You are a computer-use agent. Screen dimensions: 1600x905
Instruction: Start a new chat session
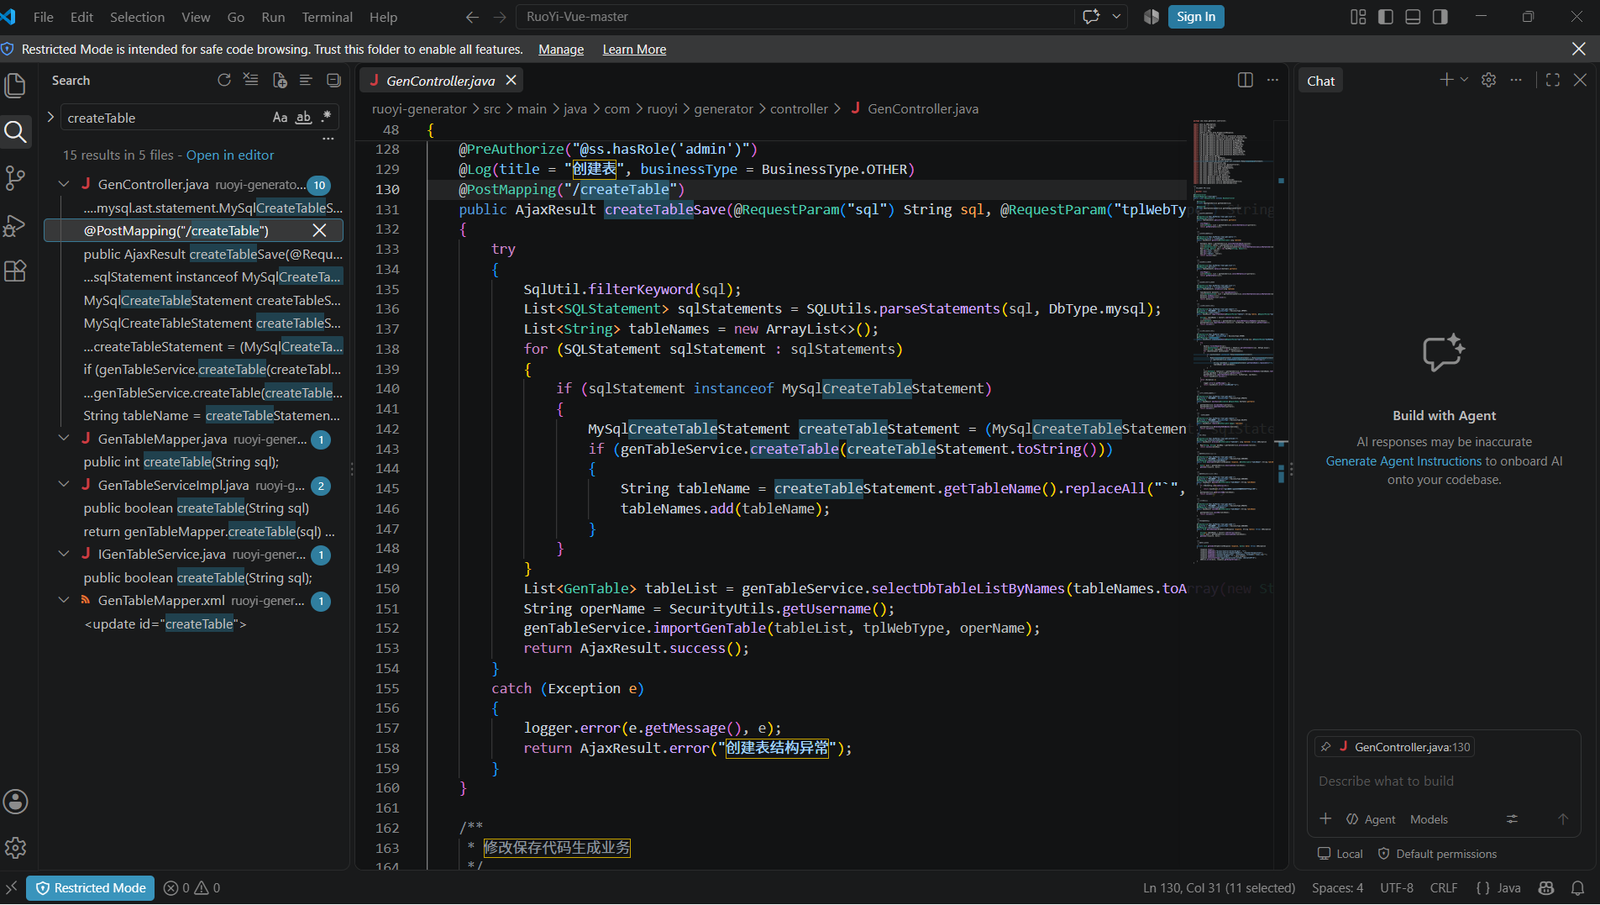1446,80
